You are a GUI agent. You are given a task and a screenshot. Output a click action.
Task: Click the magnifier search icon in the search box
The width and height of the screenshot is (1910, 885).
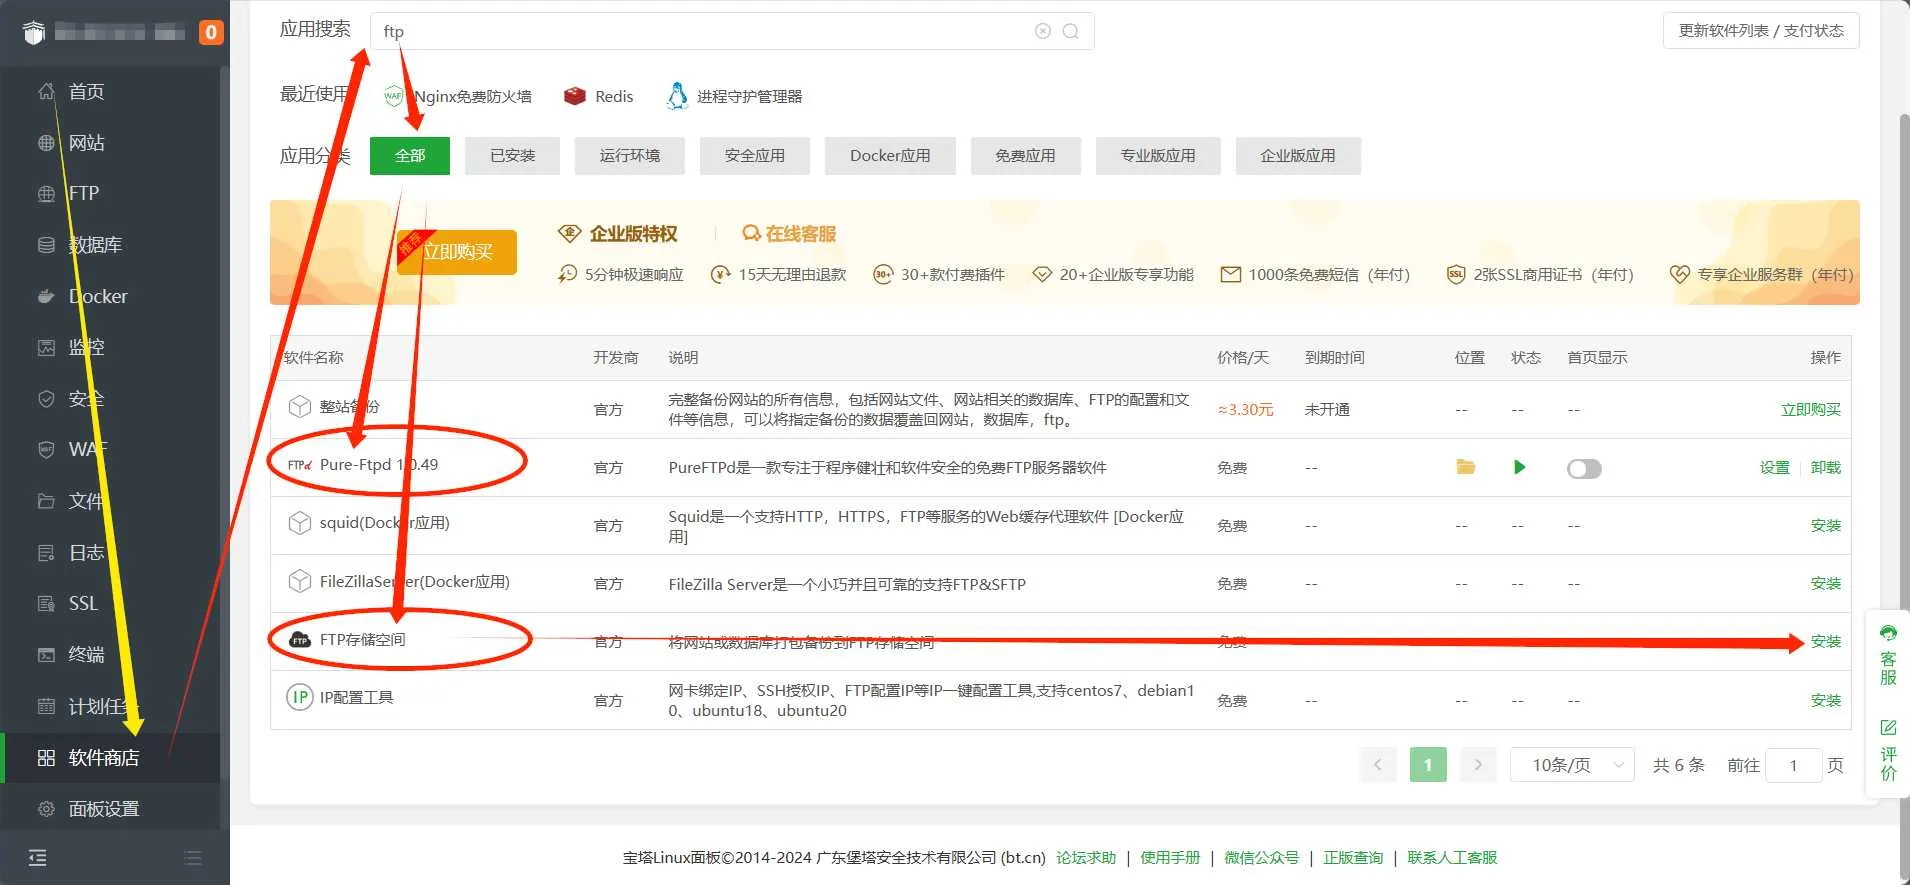1071,31
